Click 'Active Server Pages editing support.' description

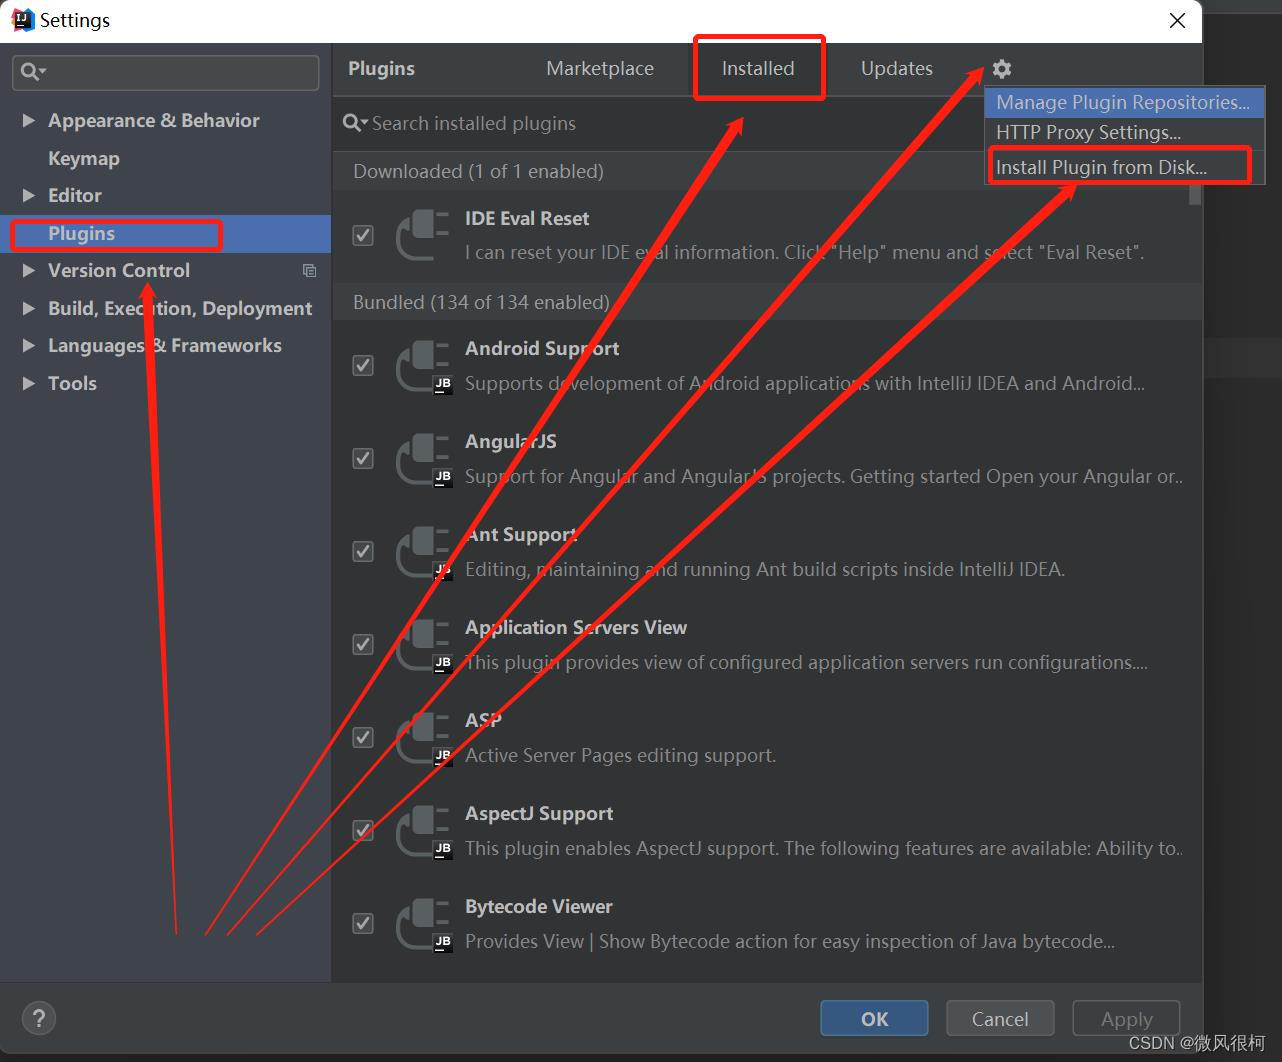tap(620, 756)
